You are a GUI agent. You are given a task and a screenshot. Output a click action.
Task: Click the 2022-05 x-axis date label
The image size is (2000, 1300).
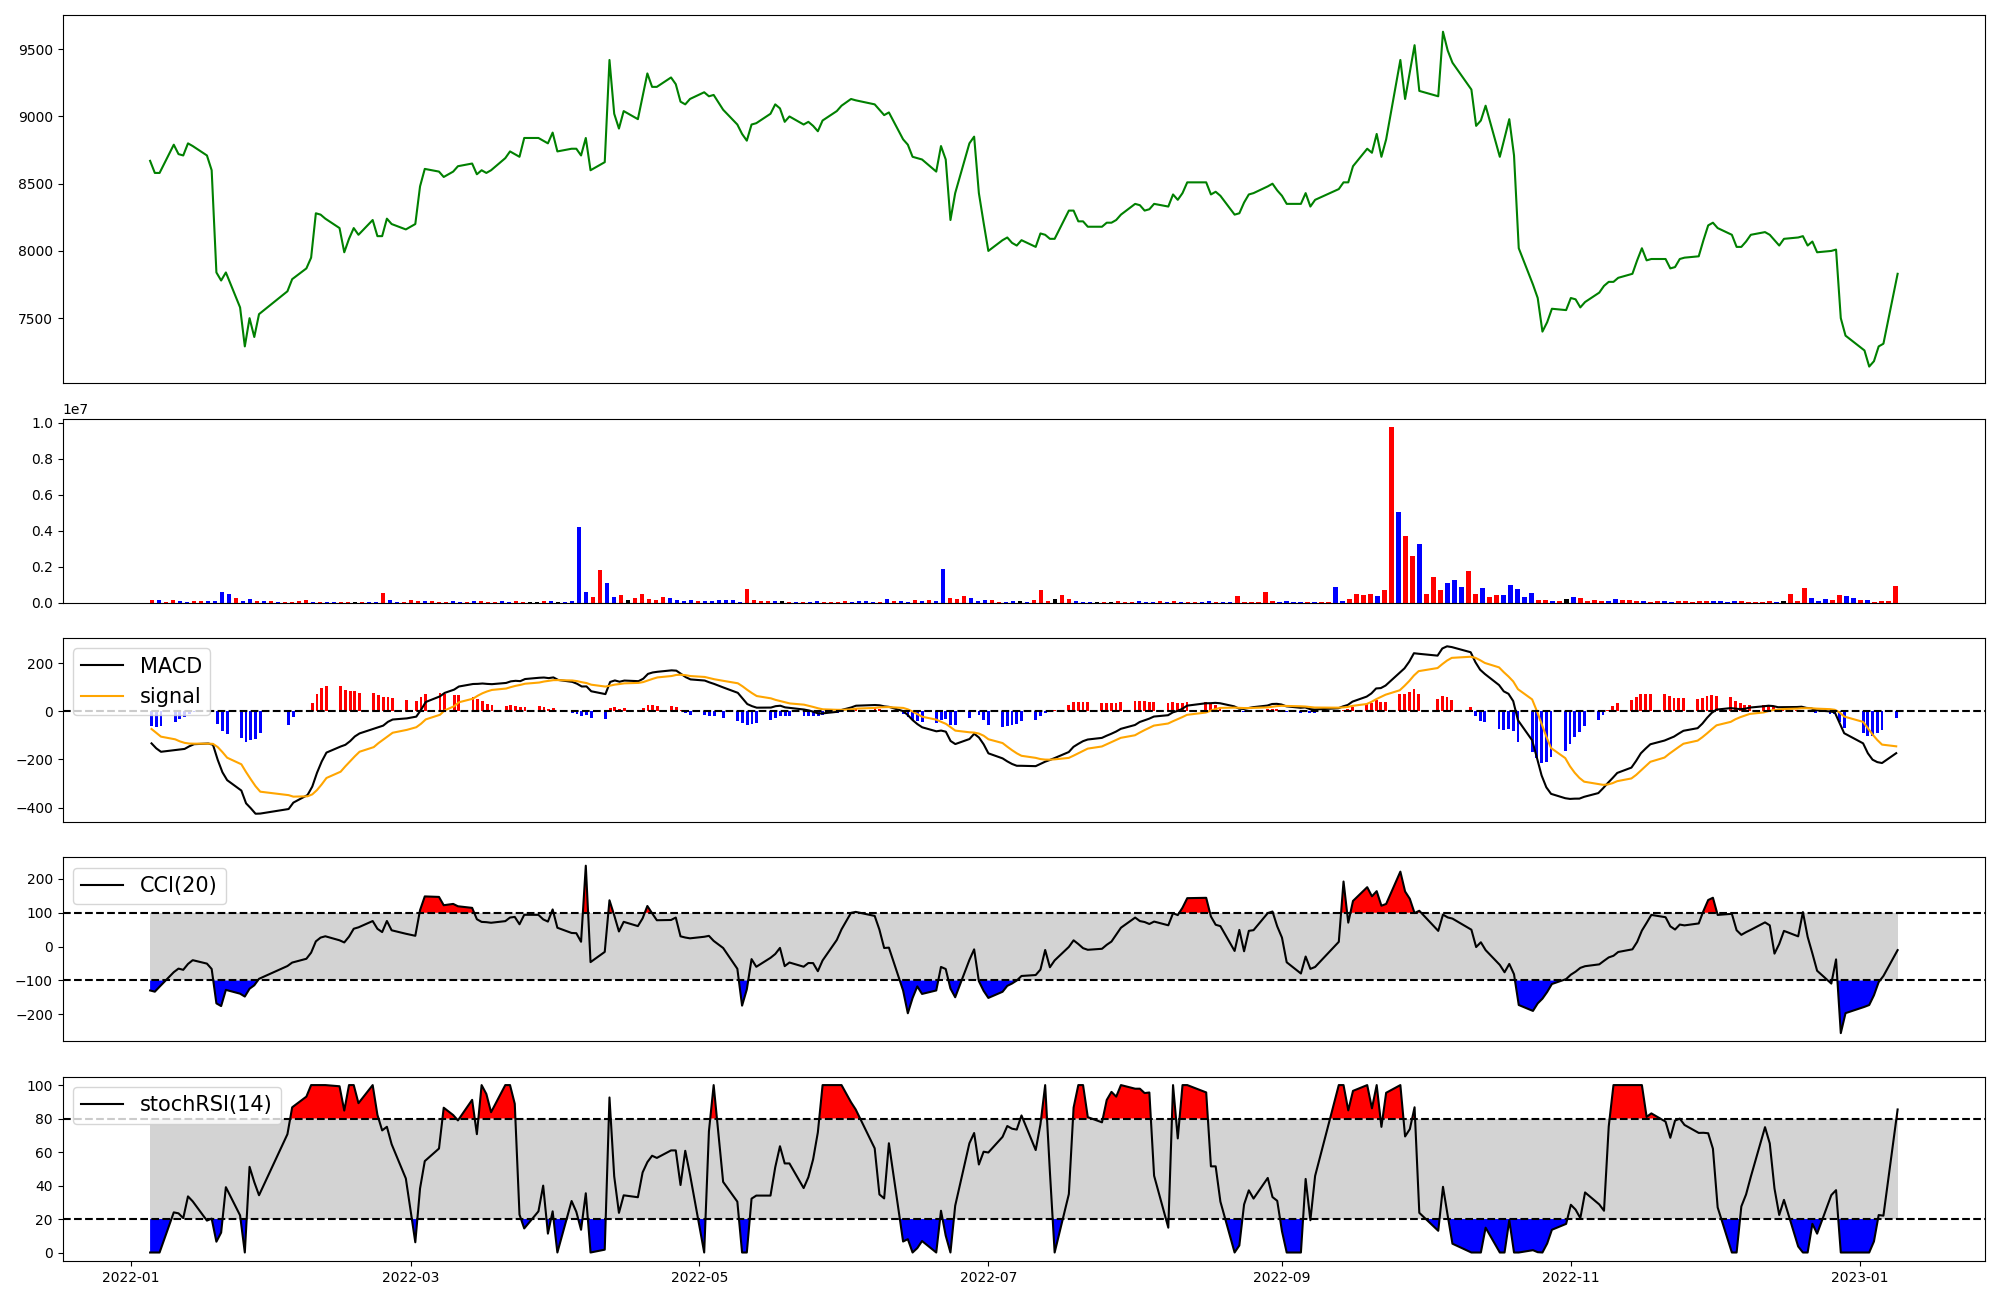(x=699, y=1277)
